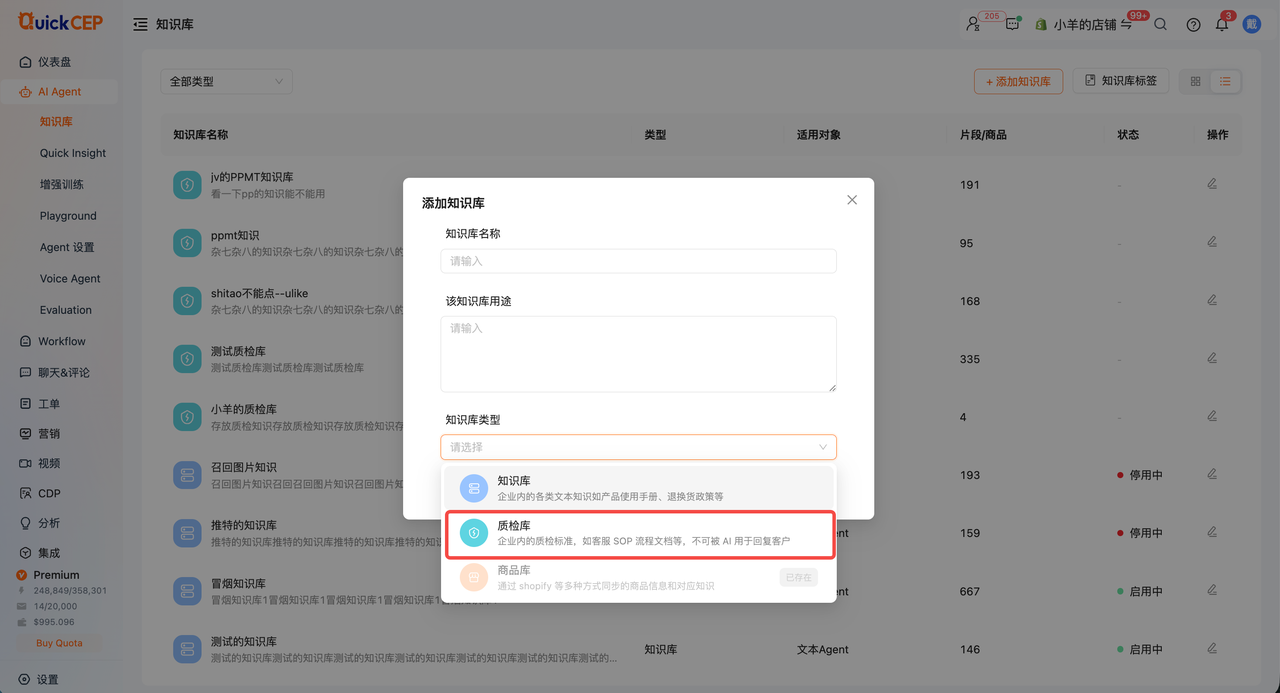The height and width of the screenshot is (693, 1280).
Task: Edit the jv的PPMT知识库 row
Action: tap(1212, 183)
